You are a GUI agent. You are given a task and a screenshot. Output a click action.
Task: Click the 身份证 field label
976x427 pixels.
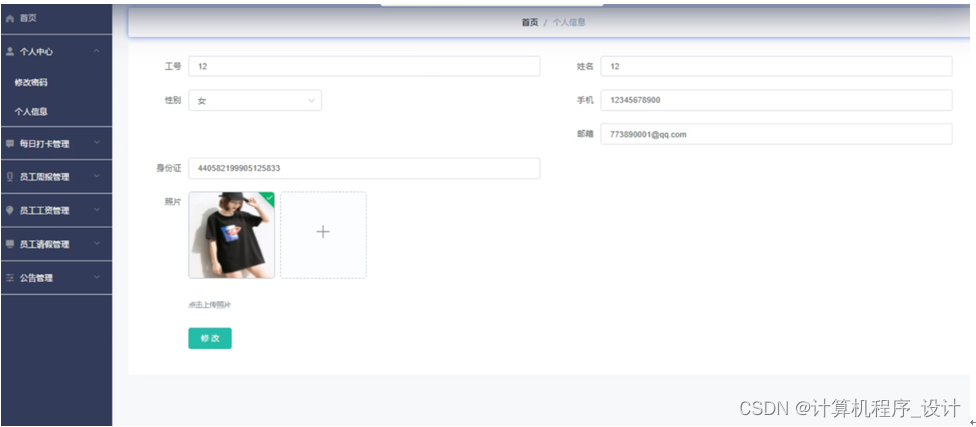pos(168,168)
